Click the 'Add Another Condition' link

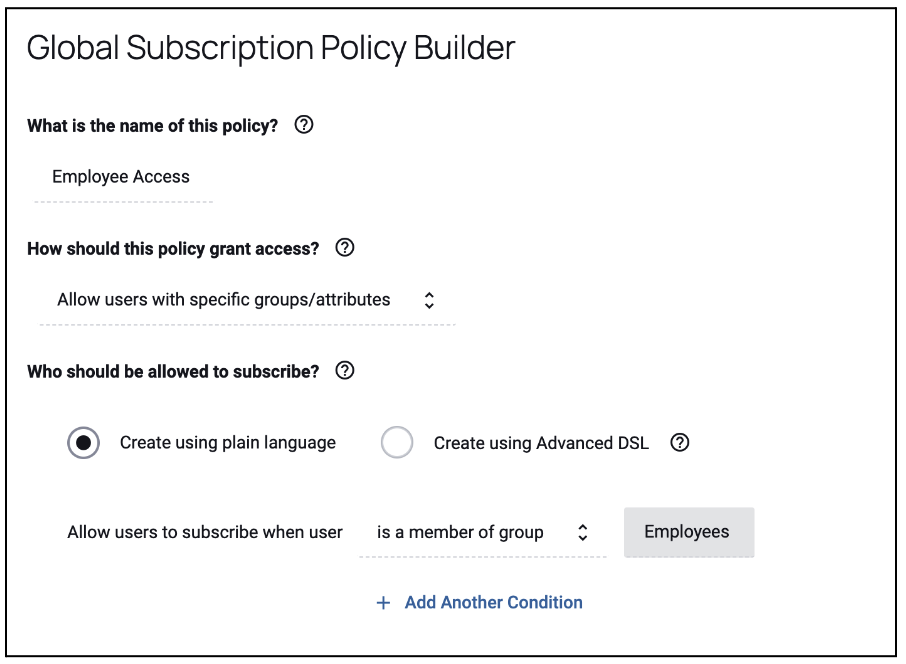[493, 603]
